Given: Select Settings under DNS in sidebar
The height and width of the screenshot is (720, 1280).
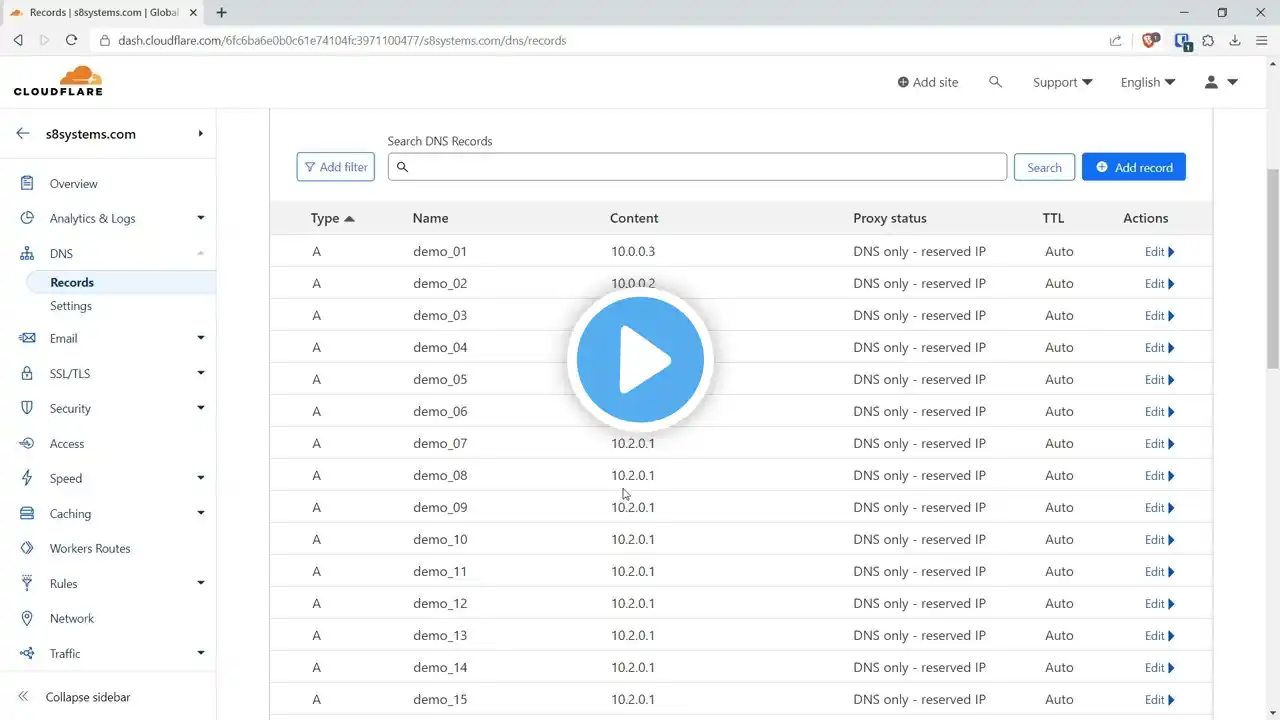Looking at the screenshot, I should [x=71, y=306].
